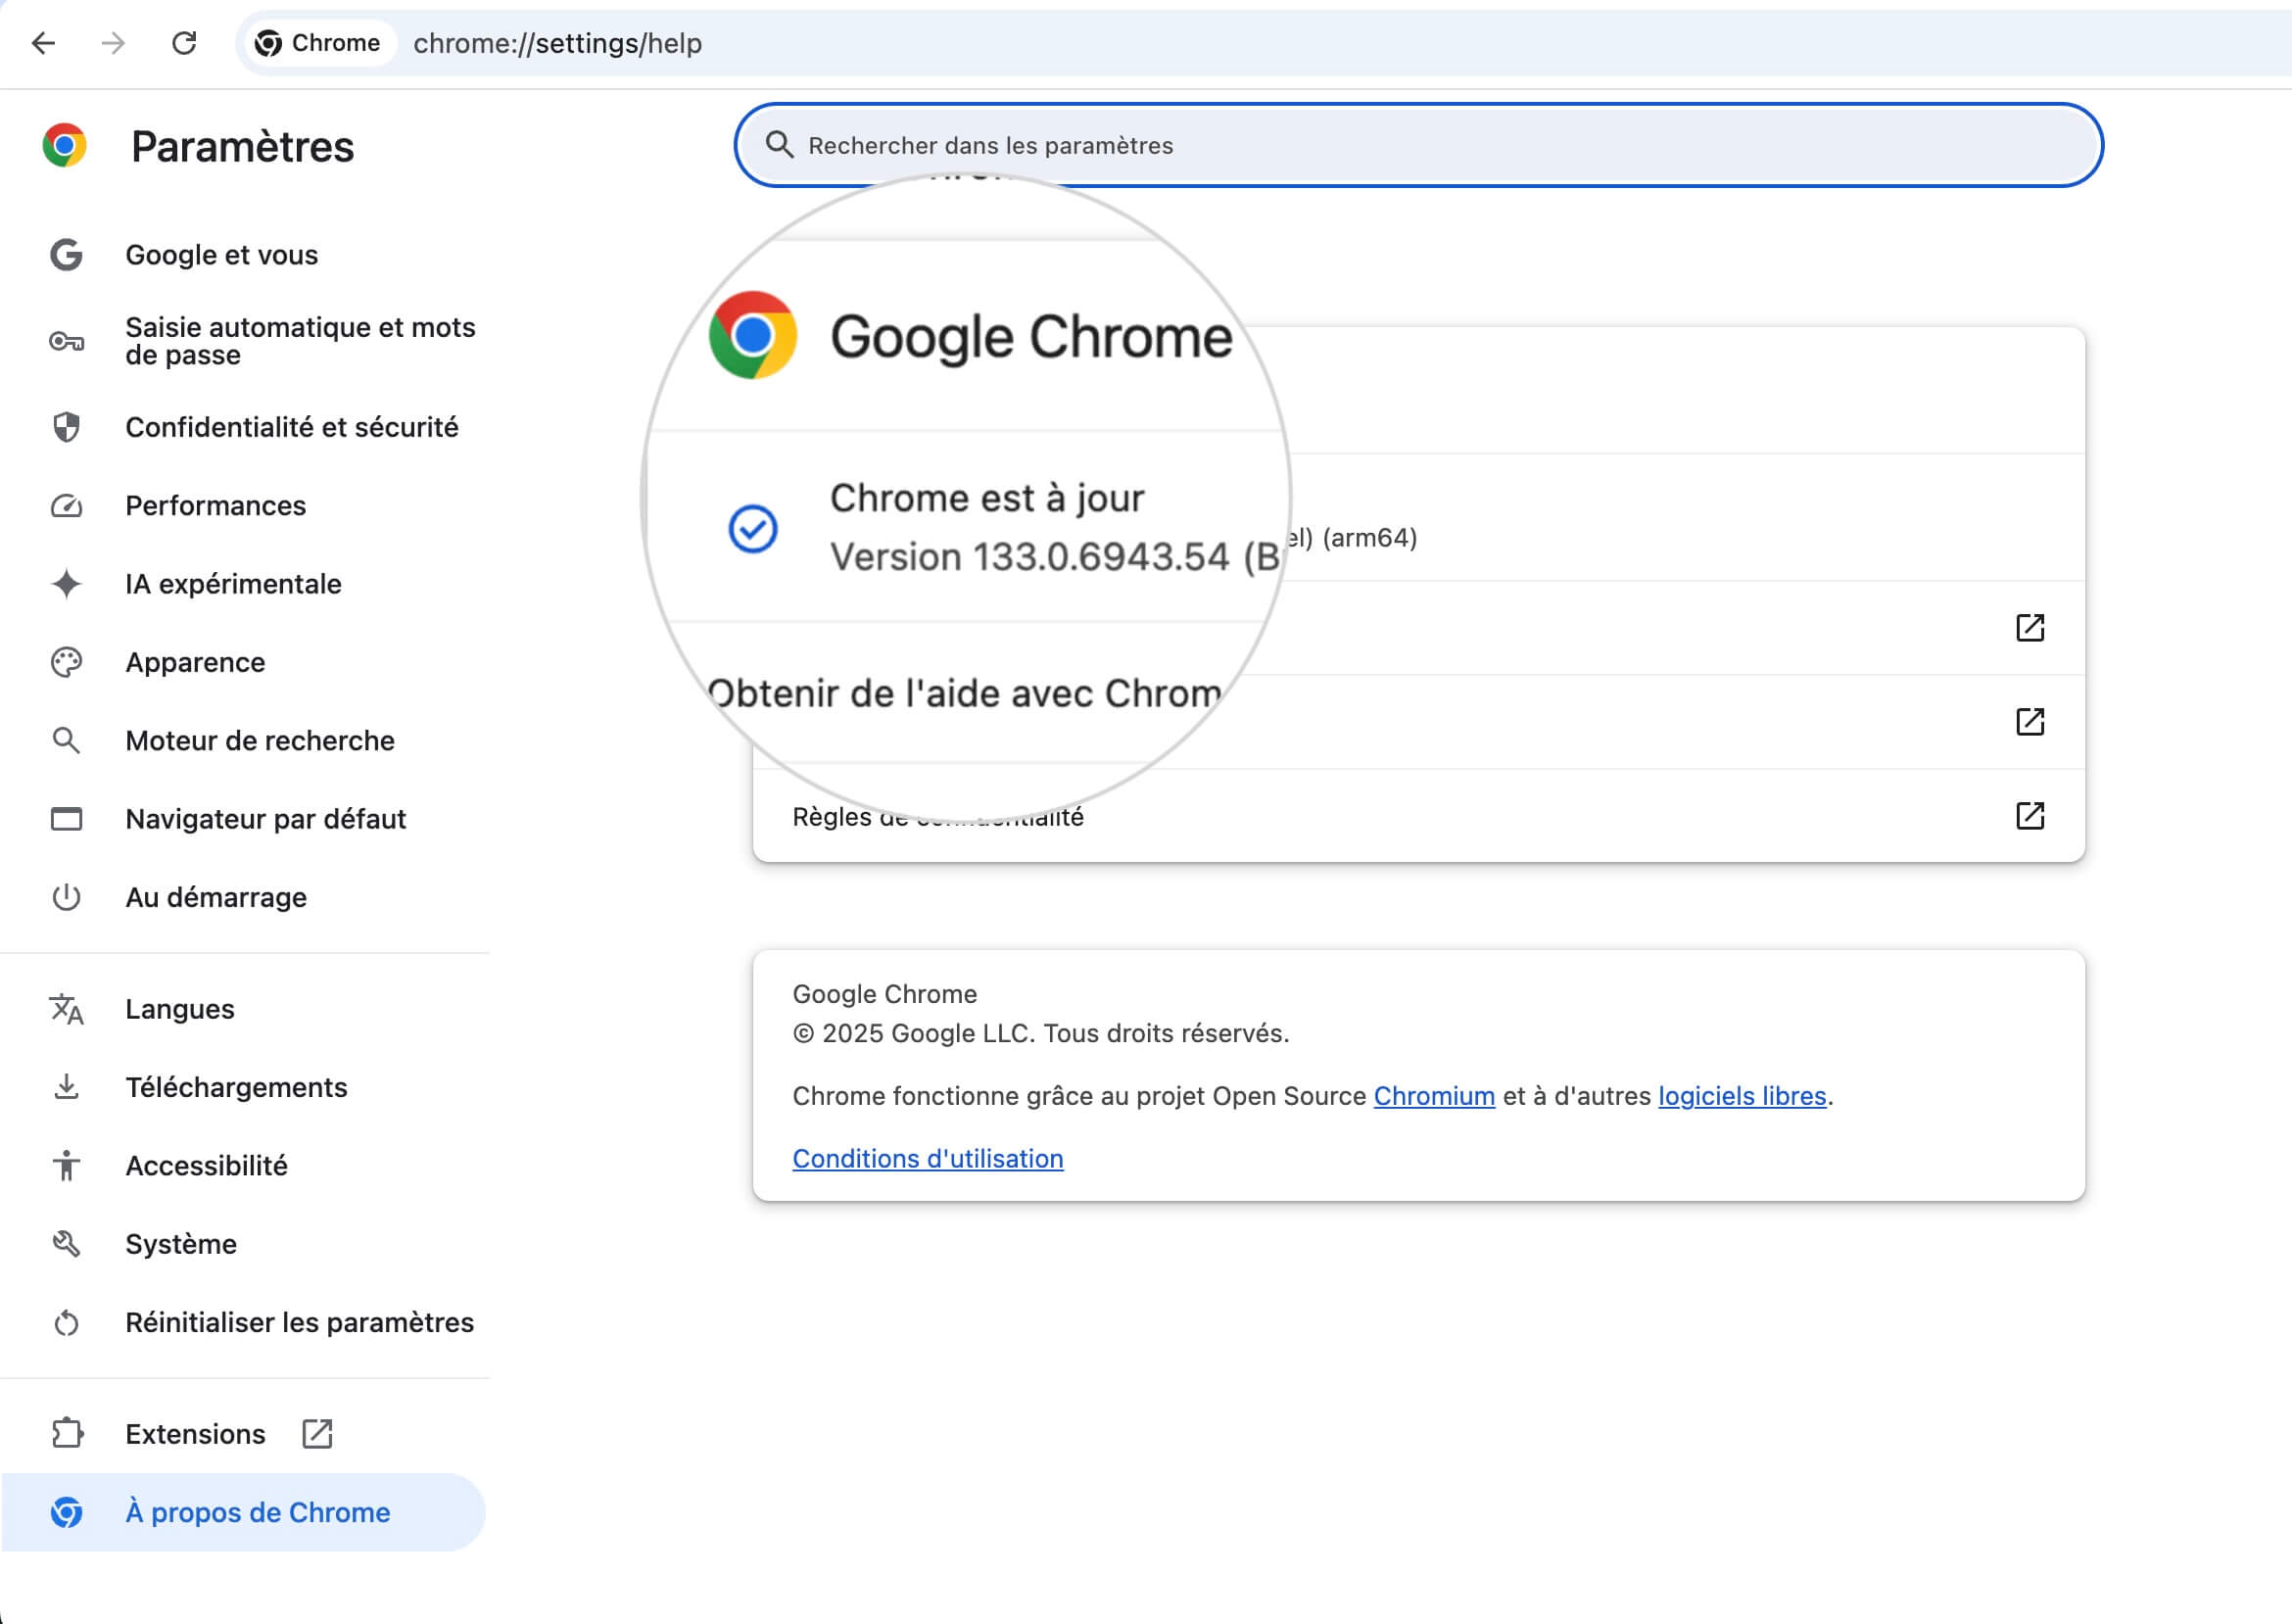Click the wrench icon for Système
The image size is (2292, 1624).
tap(66, 1244)
